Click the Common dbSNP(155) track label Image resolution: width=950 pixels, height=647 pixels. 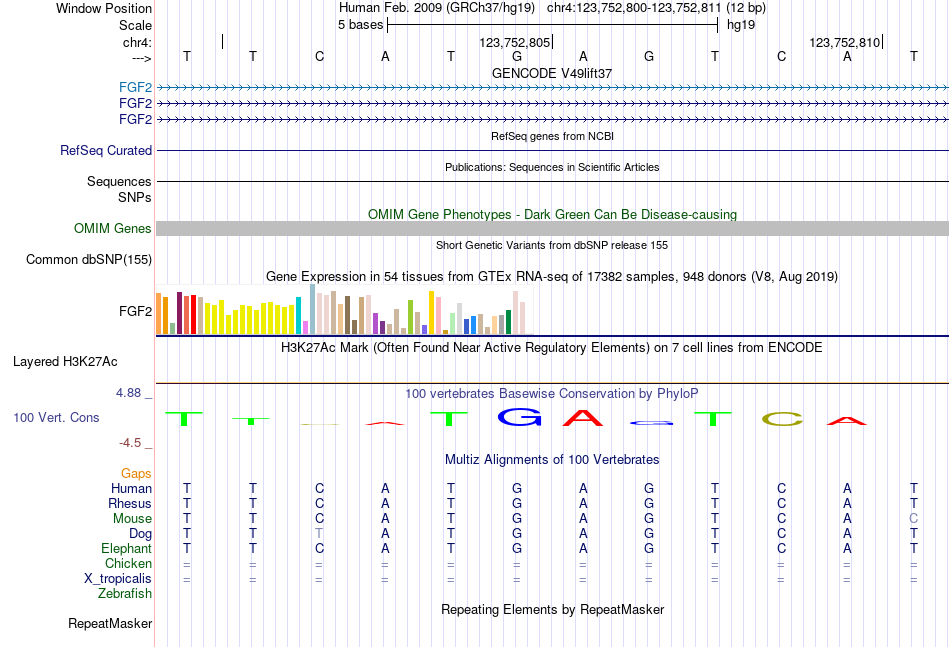[89, 259]
